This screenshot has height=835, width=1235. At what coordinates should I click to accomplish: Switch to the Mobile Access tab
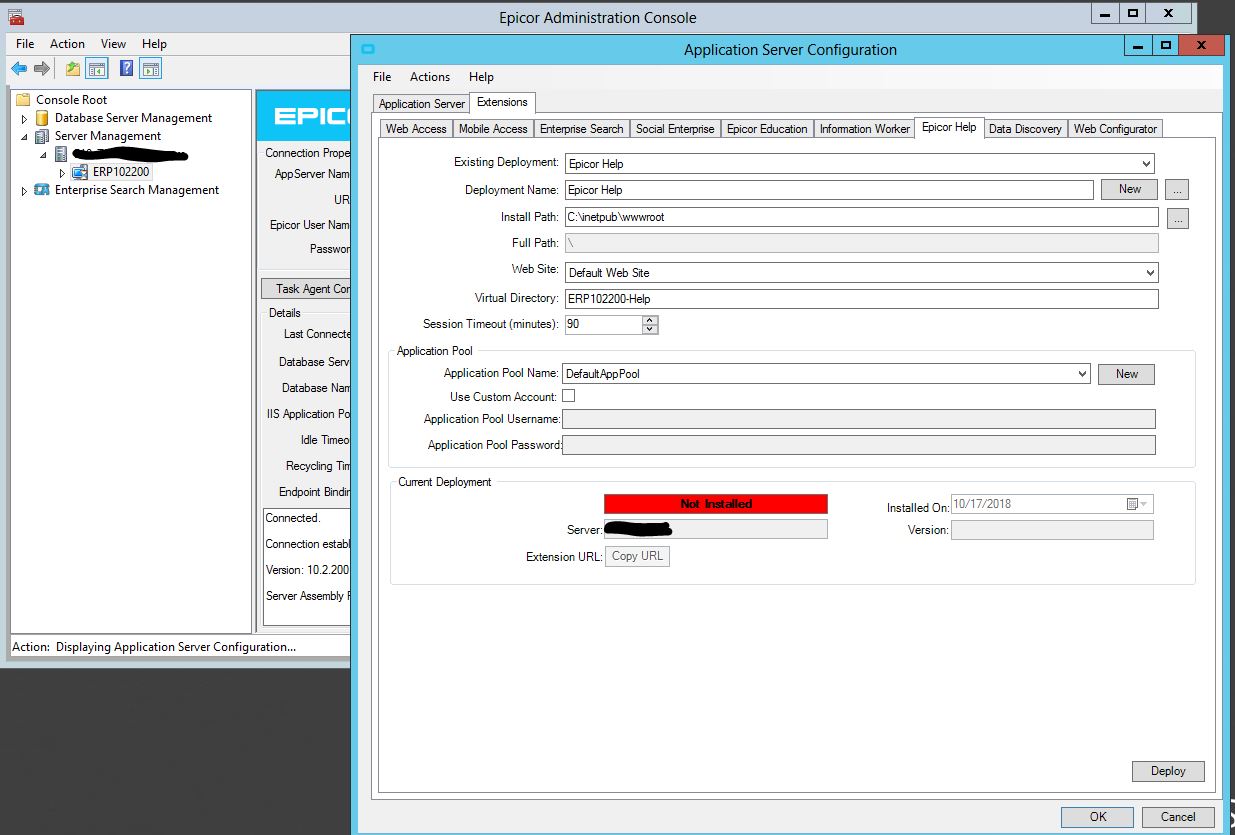tap(493, 129)
